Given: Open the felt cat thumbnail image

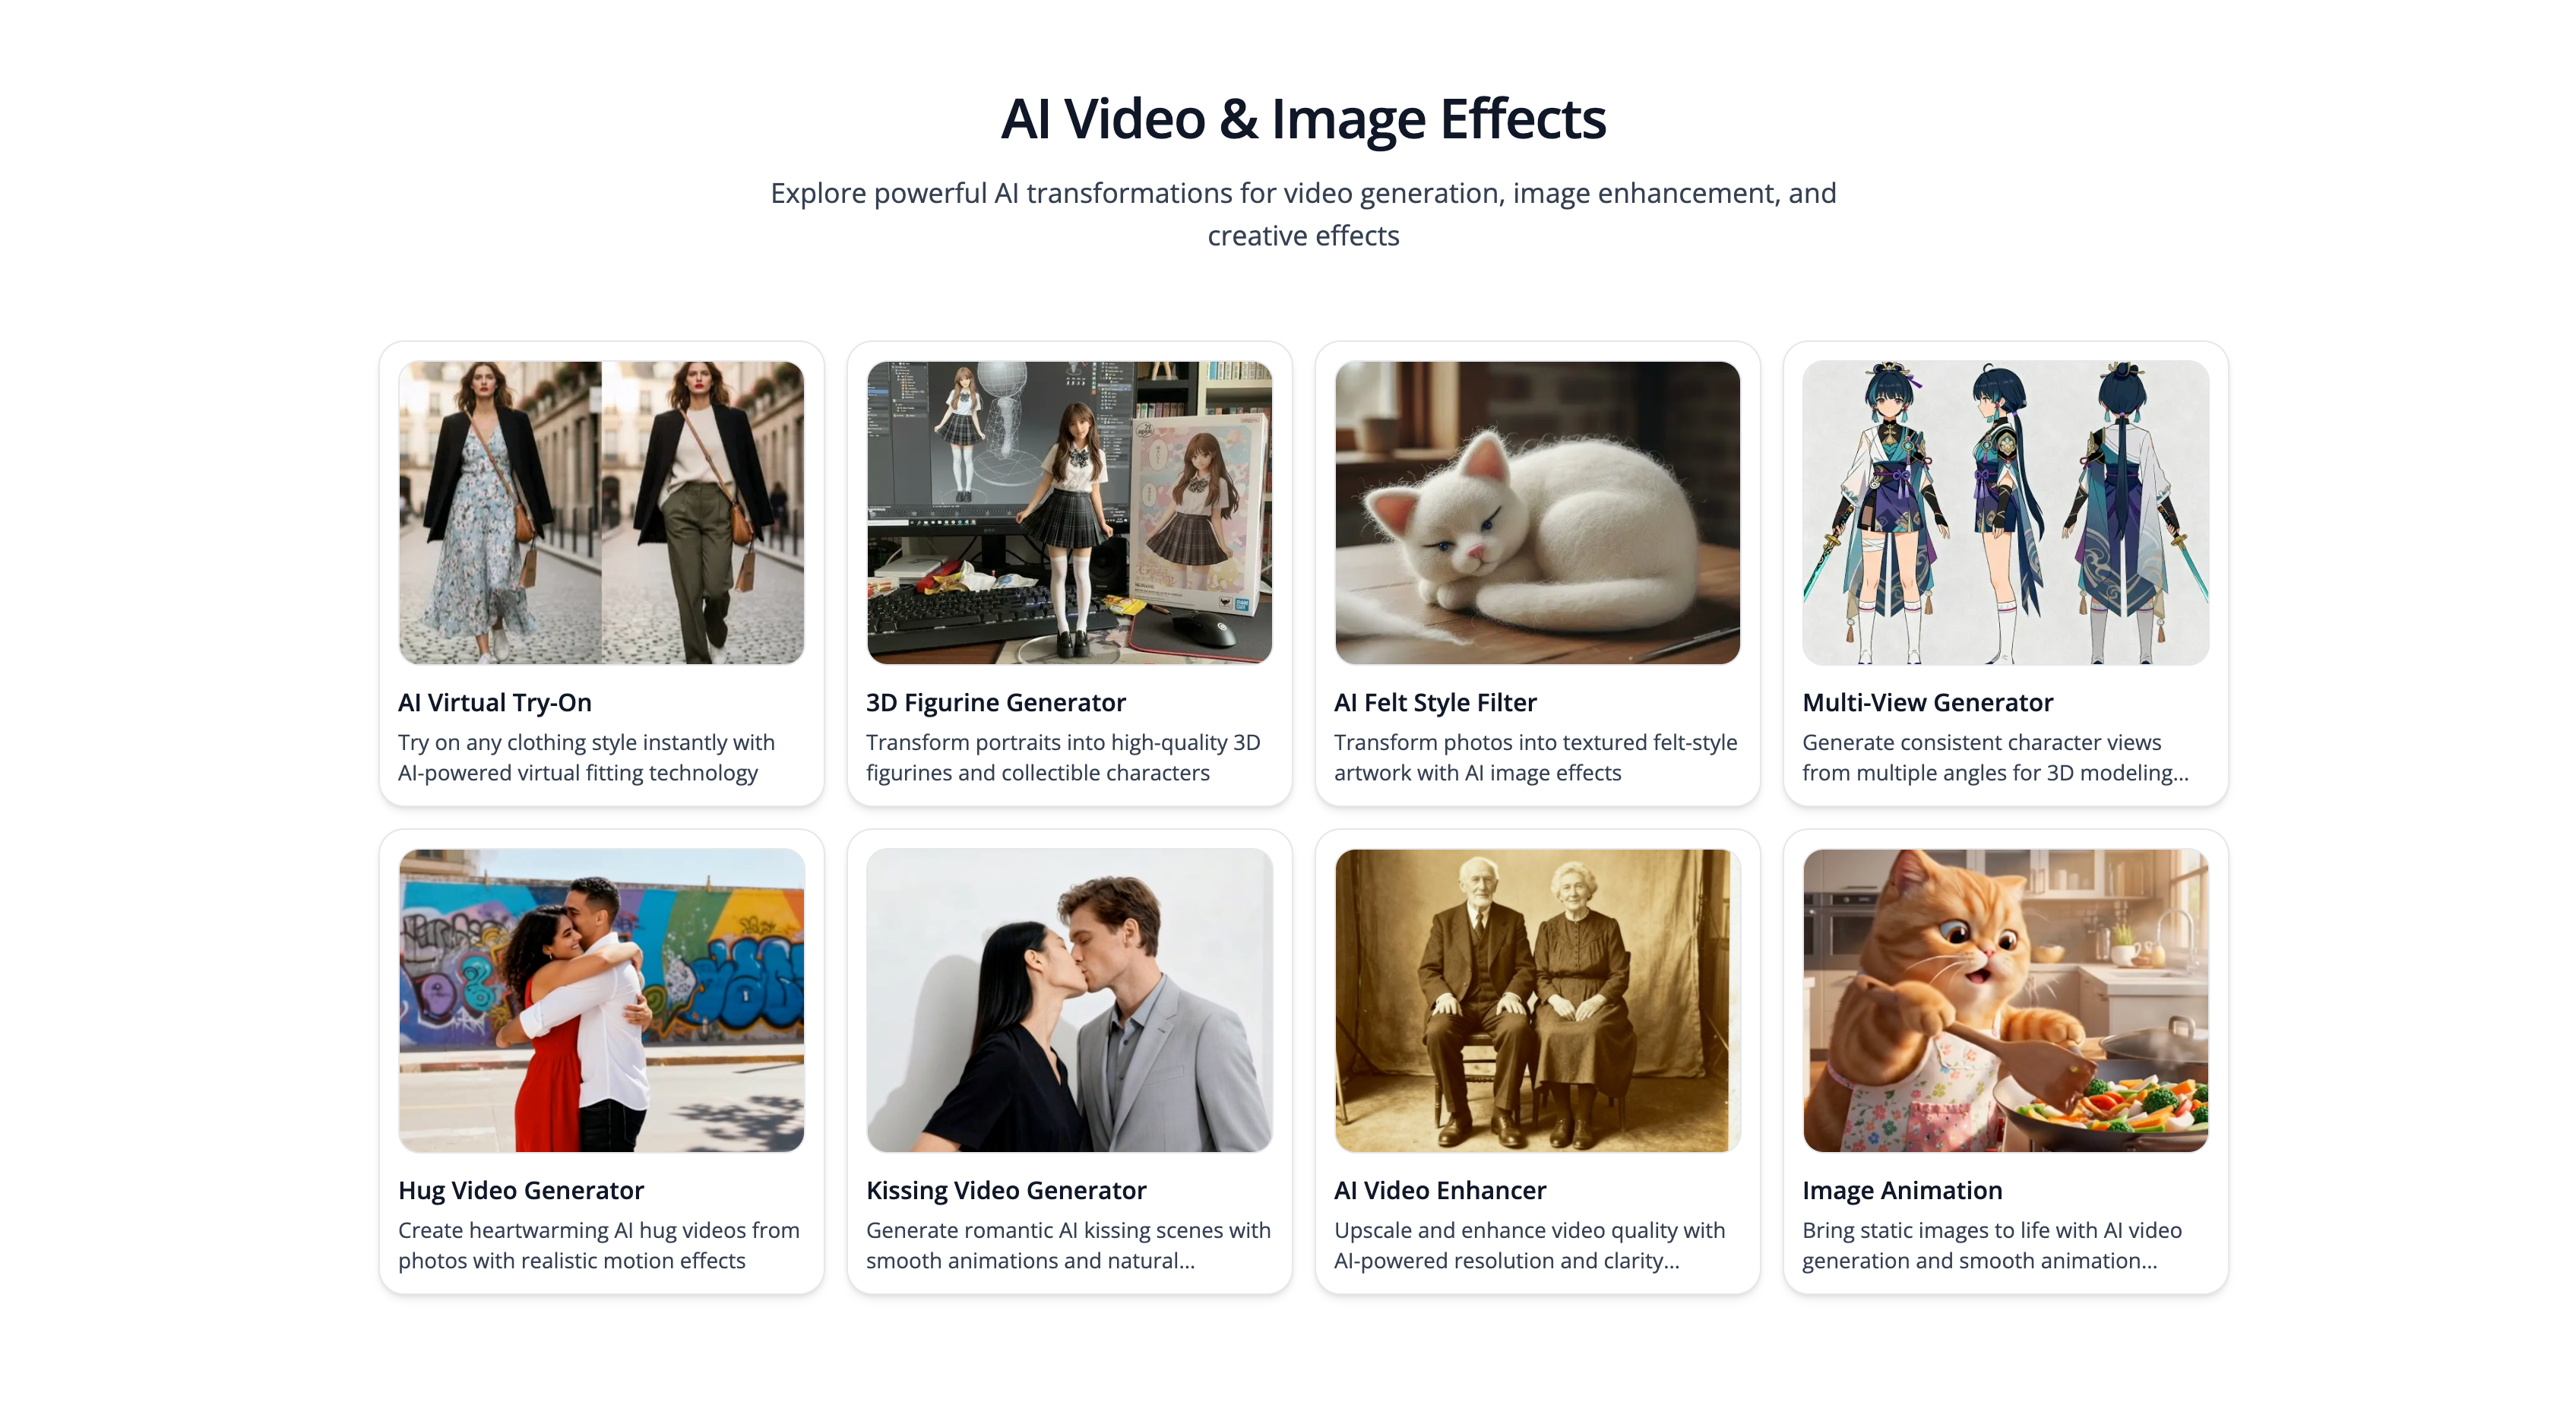Looking at the screenshot, I should tap(1537, 512).
